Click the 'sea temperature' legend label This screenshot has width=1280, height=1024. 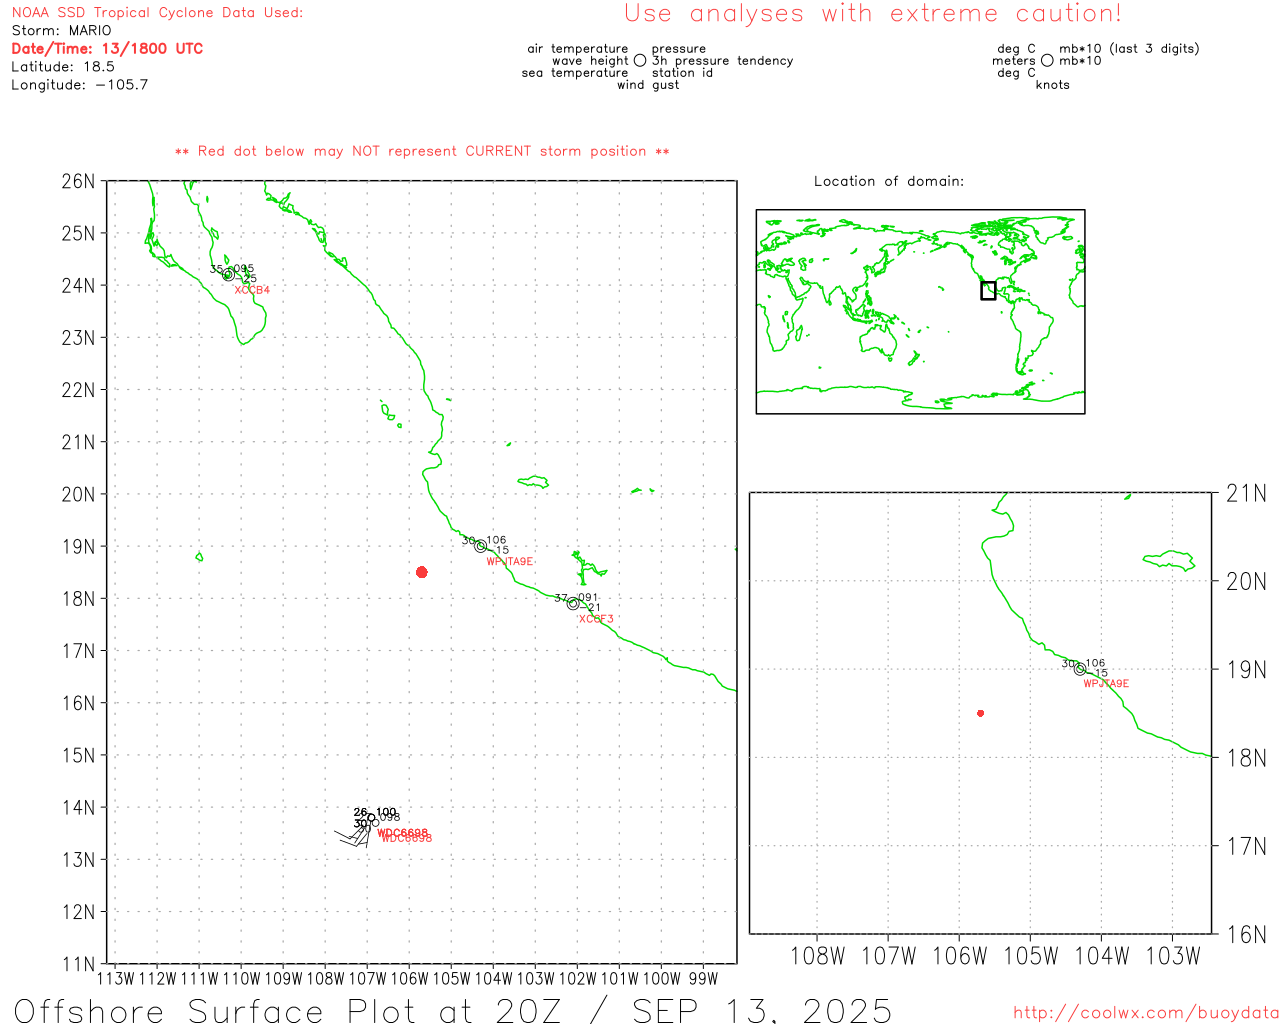[575, 73]
